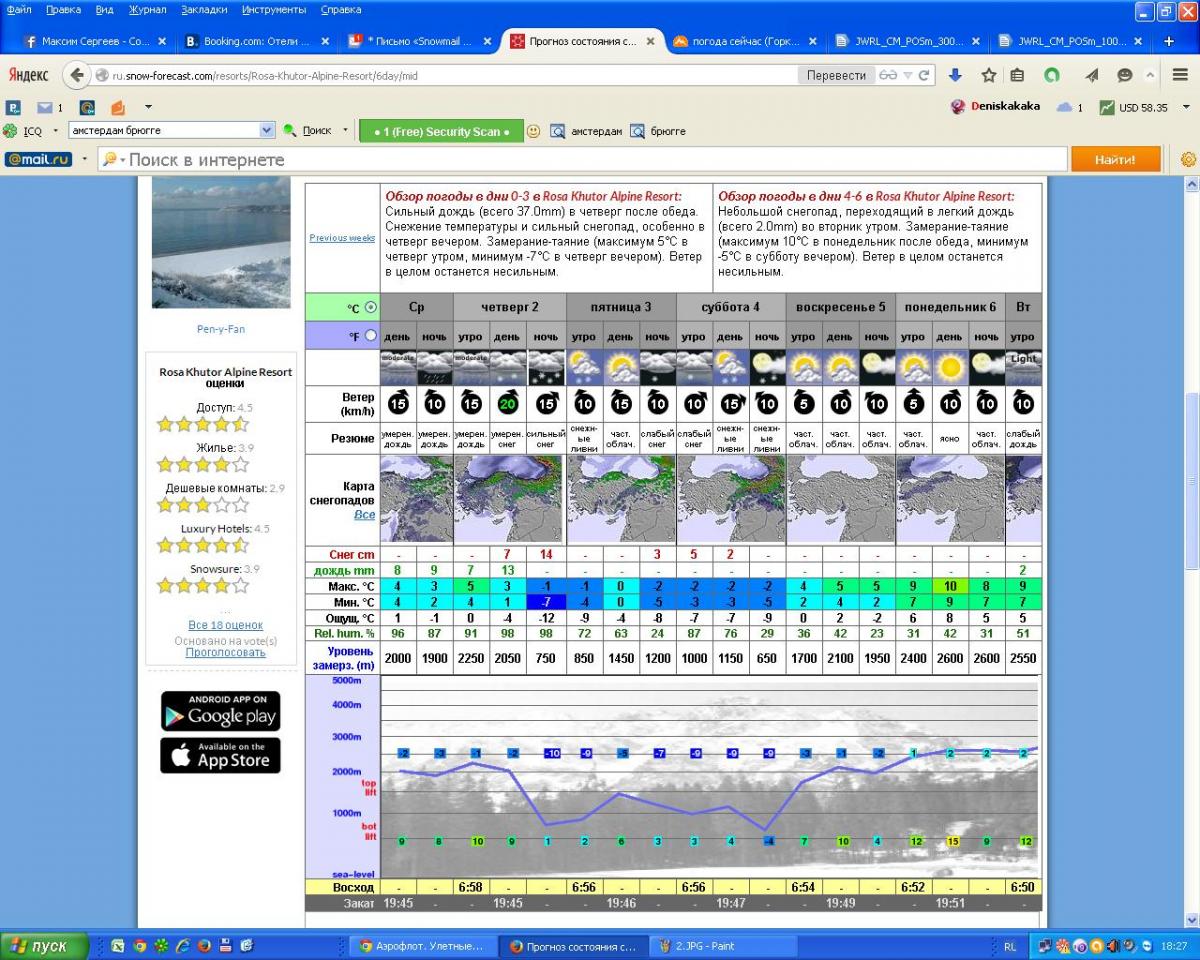Expand the Поиск button dropdown arrow
Image resolution: width=1200 pixels, height=960 pixels.
tap(345, 131)
